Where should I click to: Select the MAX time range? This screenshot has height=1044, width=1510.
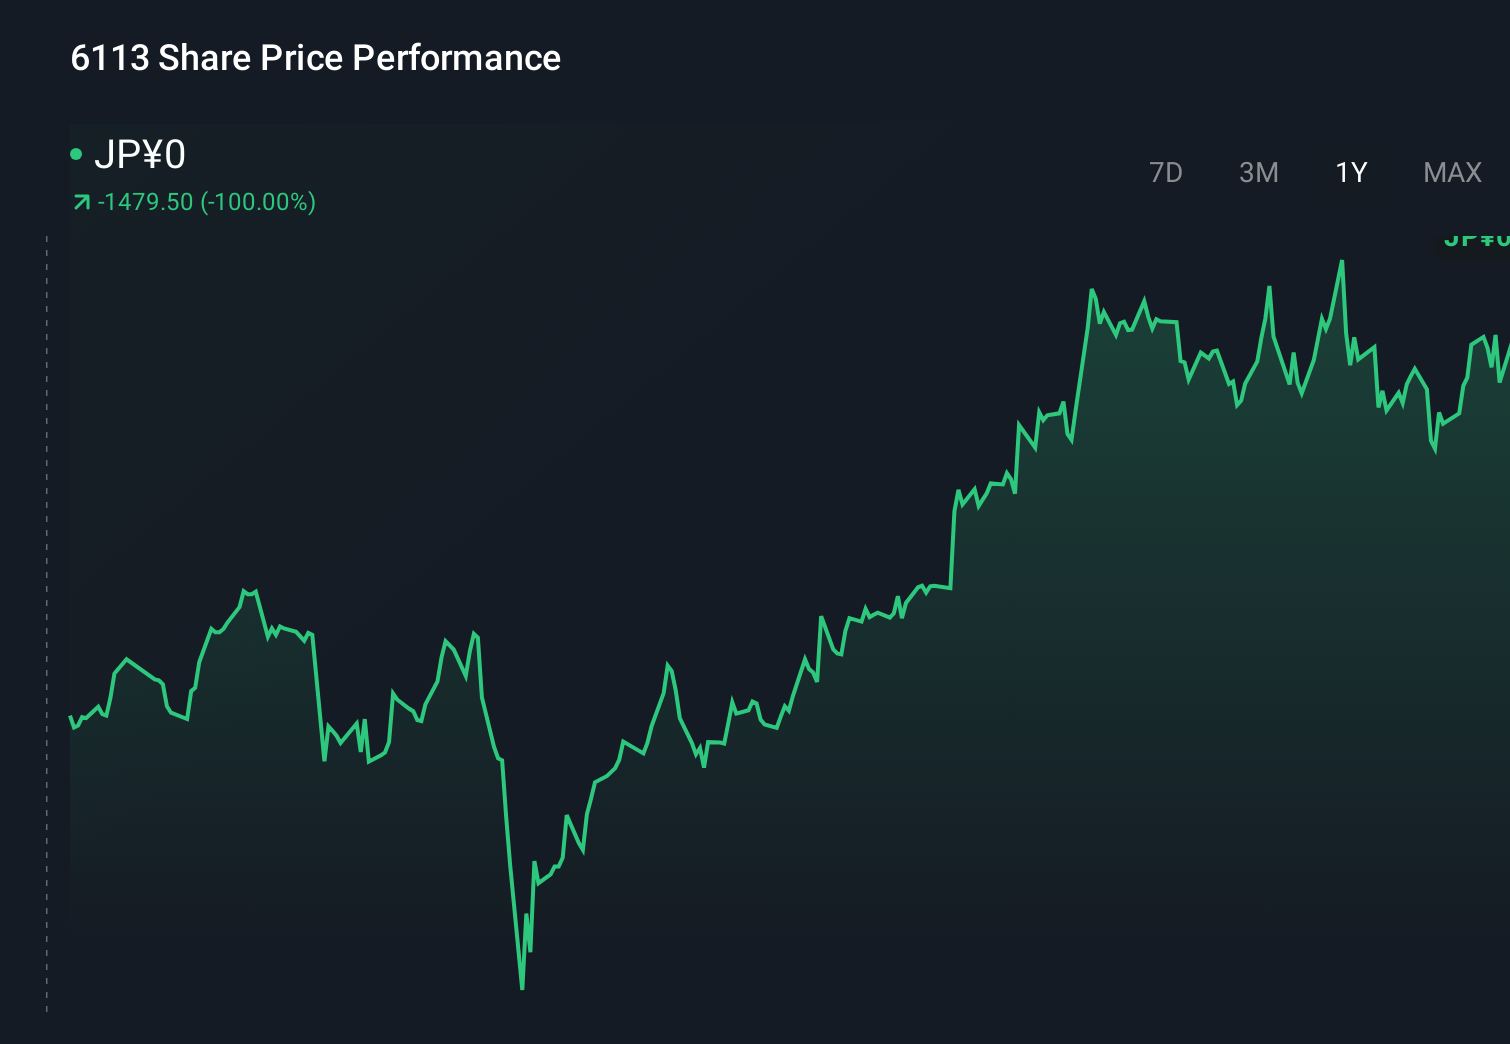tap(1451, 172)
